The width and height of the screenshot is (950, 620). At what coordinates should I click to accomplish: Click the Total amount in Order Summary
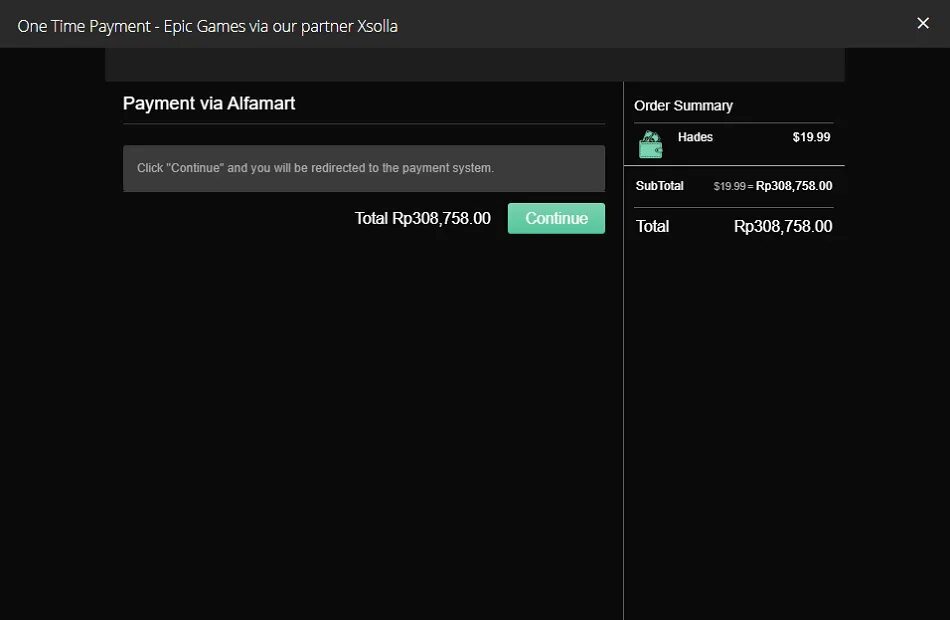click(783, 226)
